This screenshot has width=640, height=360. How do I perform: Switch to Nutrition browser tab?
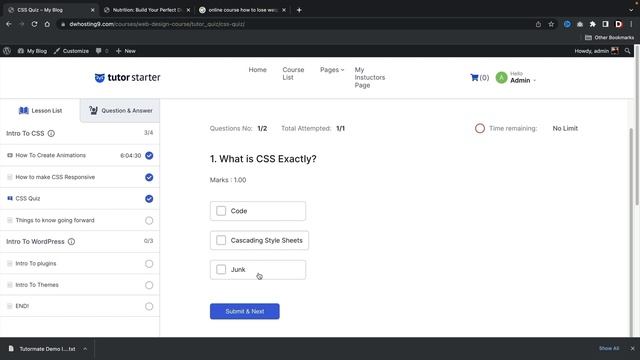(x=147, y=10)
